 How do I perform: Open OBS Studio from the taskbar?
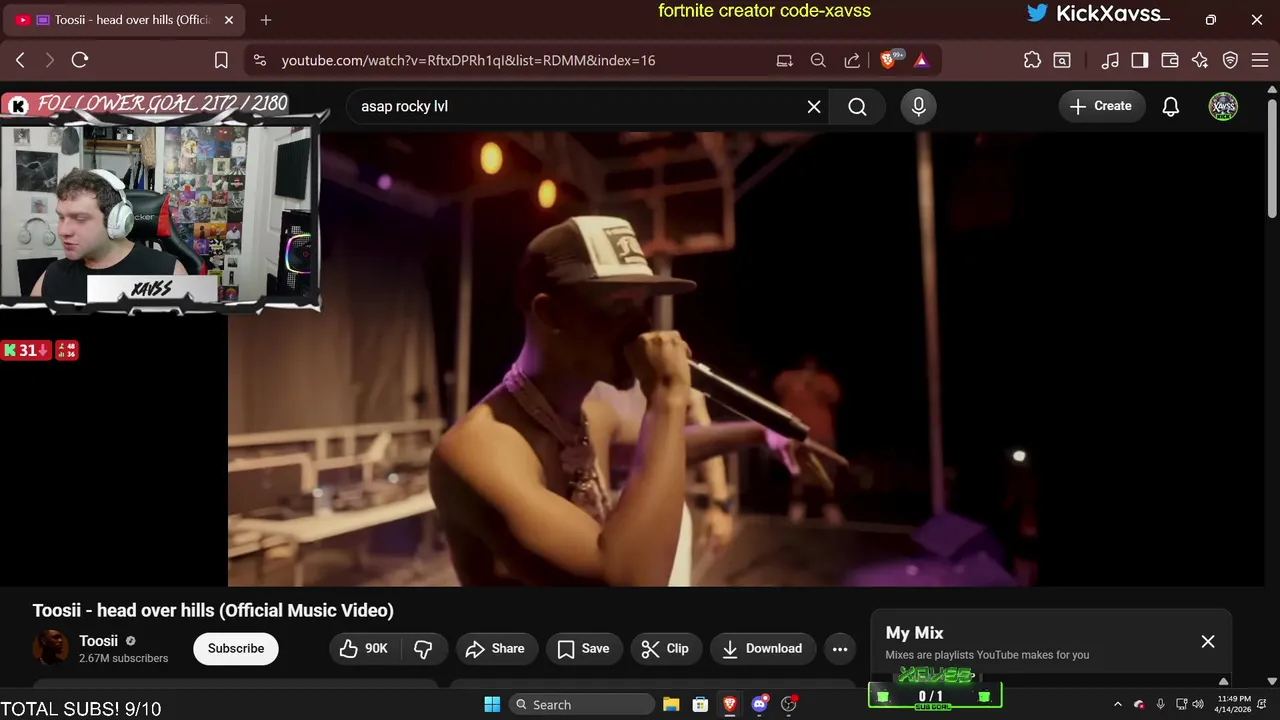pyautogui.click(x=789, y=704)
